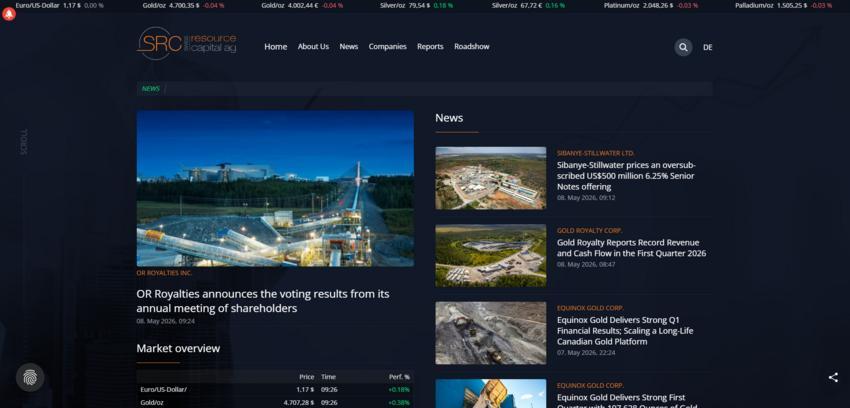This screenshot has width=850, height=408.
Task: Click the red notification bell icon
Action: pyautogui.click(x=9, y=14)
